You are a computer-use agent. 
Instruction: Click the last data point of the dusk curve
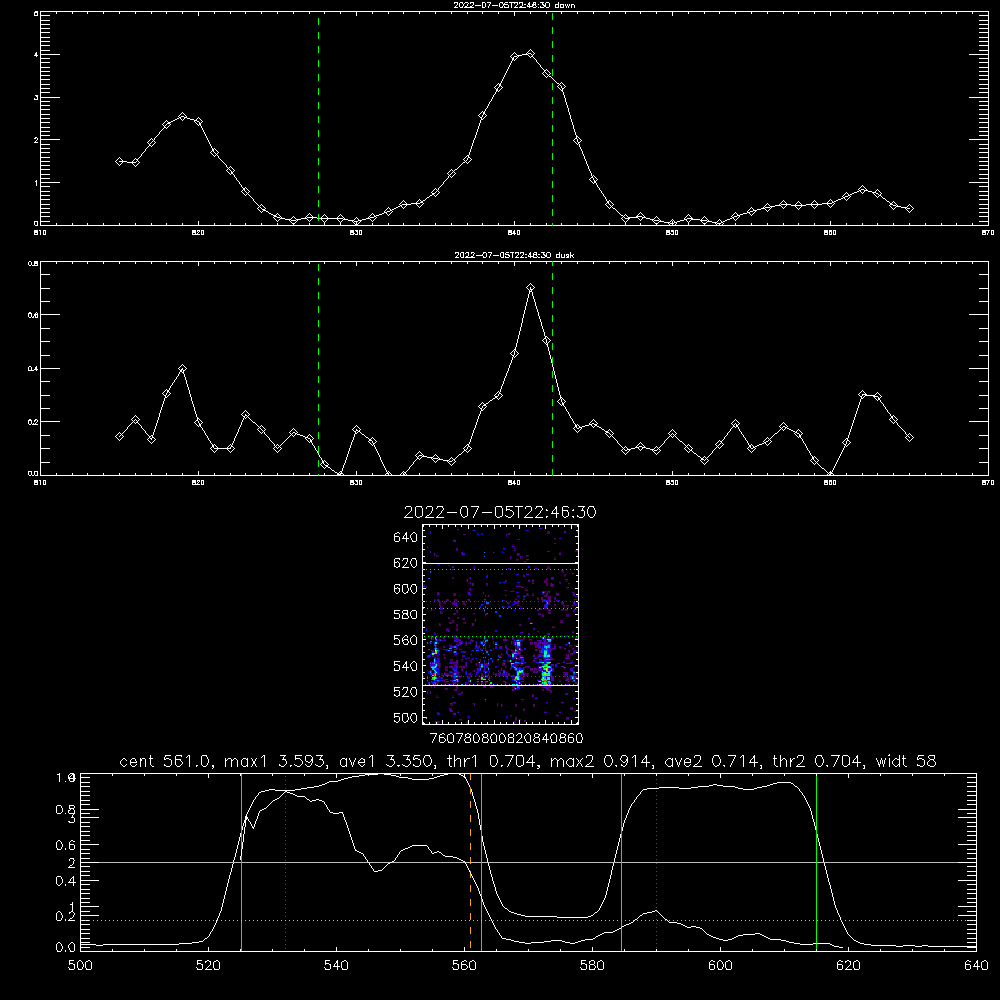[909, 438]
